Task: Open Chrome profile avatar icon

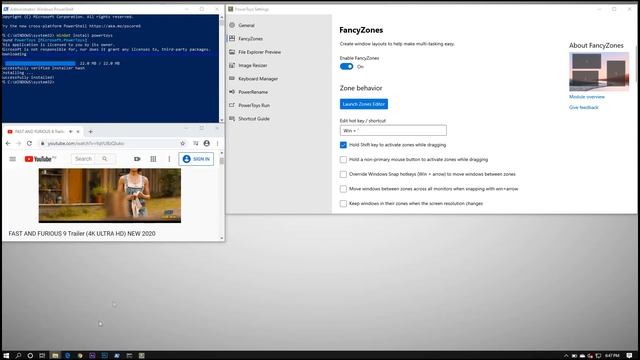Action: pyautogui.click(x=207, y=143)
